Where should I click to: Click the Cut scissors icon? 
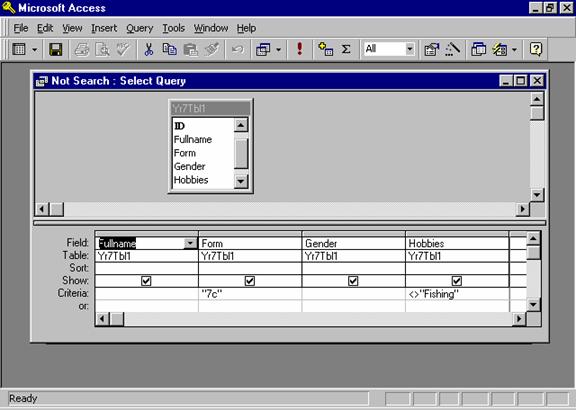(149, 49)
